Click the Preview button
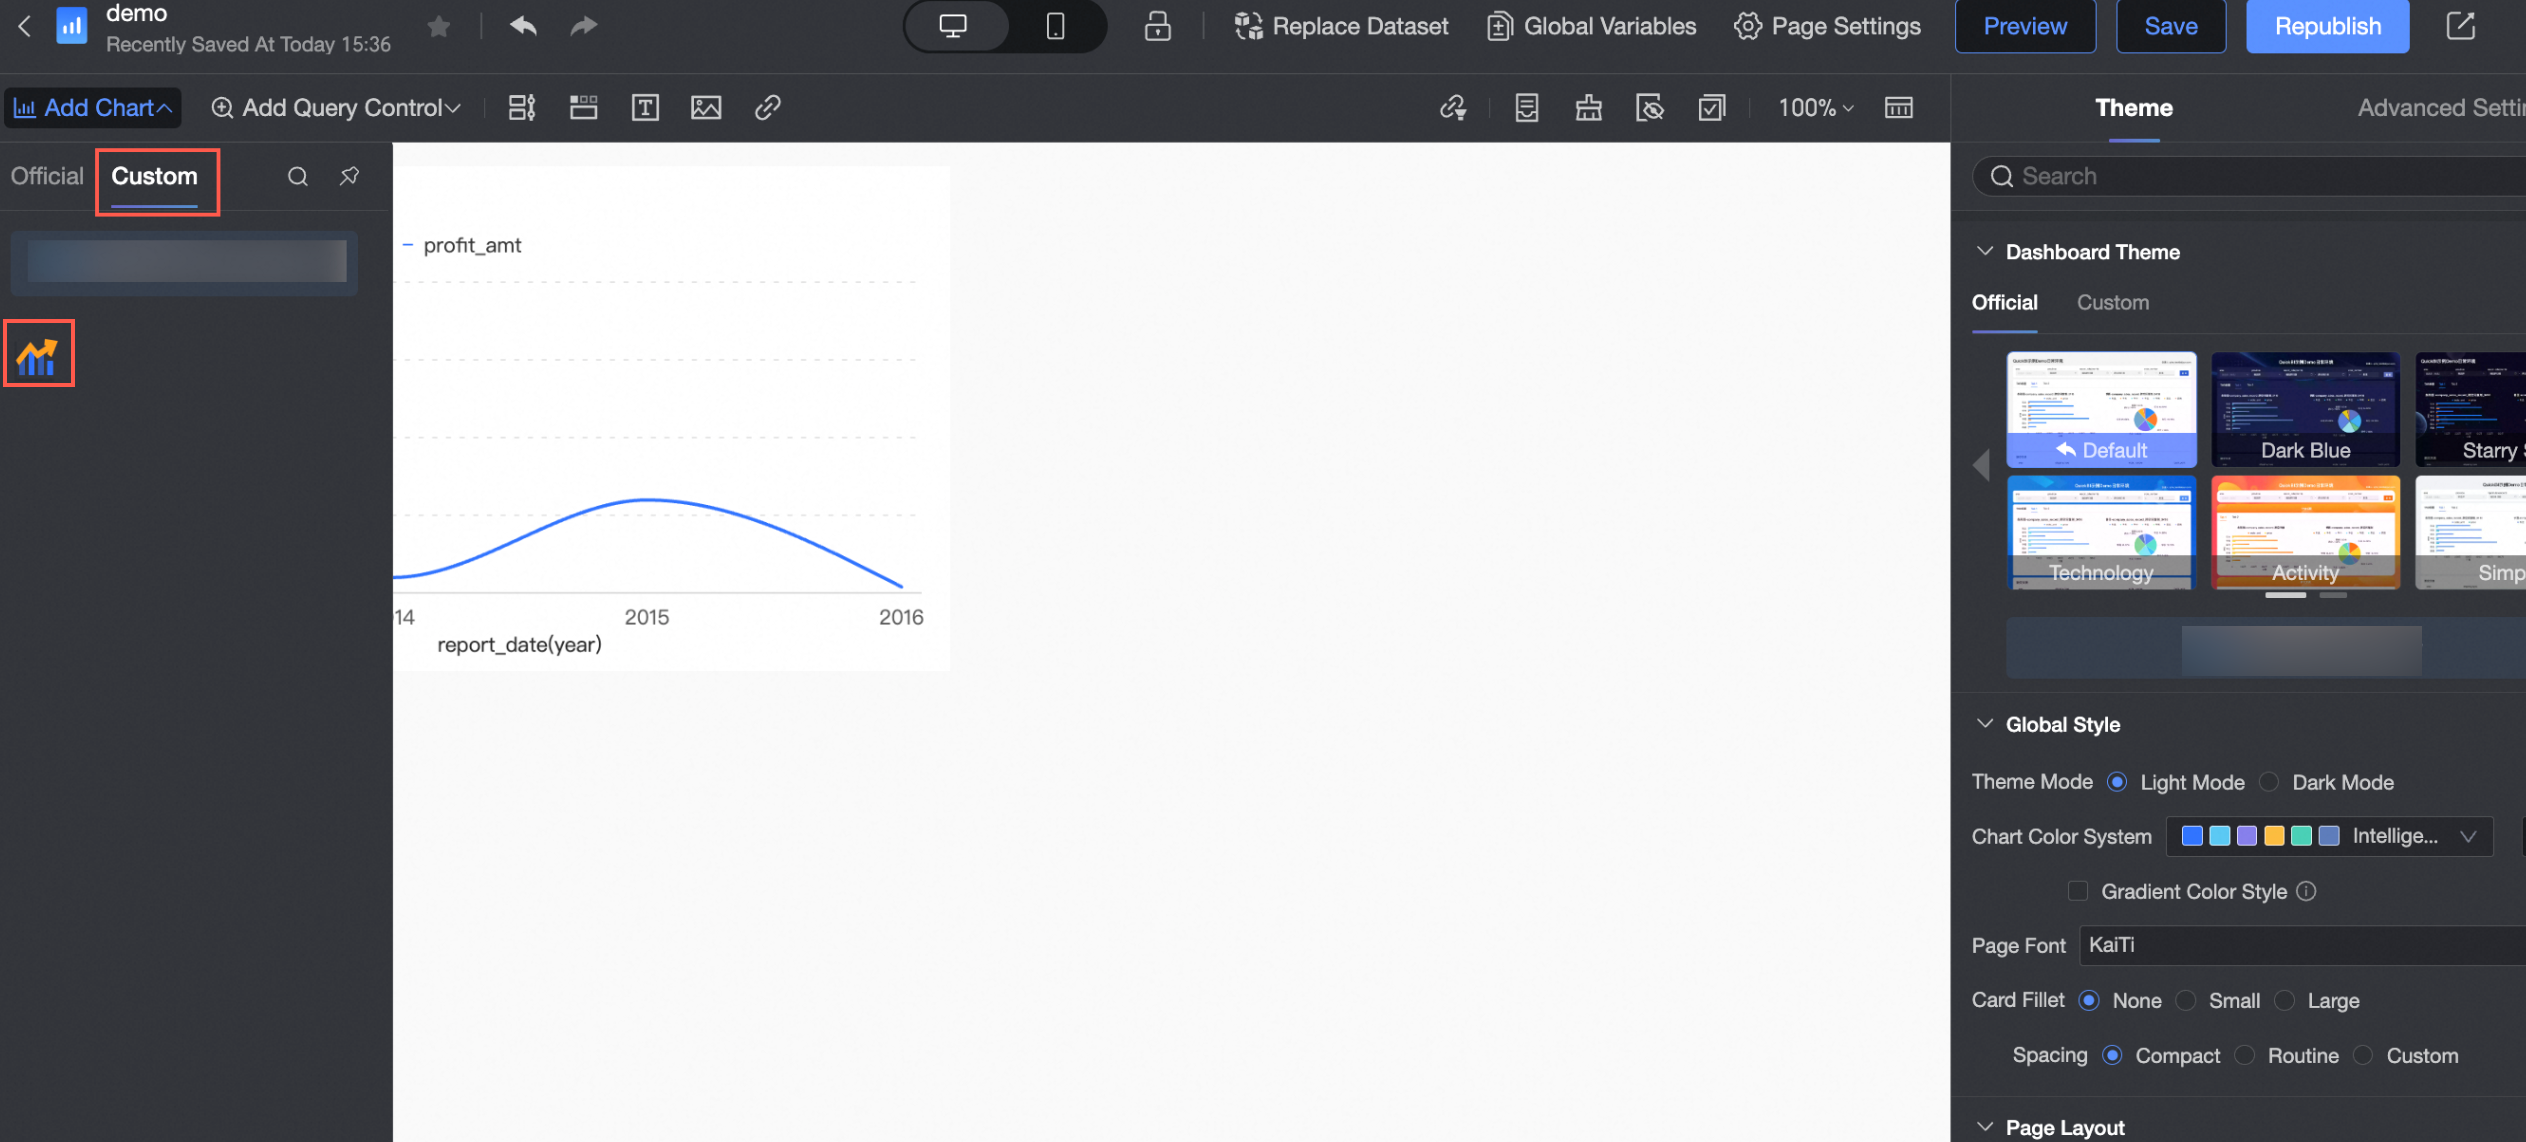The width and height of the screenshot is (2526, 1142). (x=2025, y=26)
